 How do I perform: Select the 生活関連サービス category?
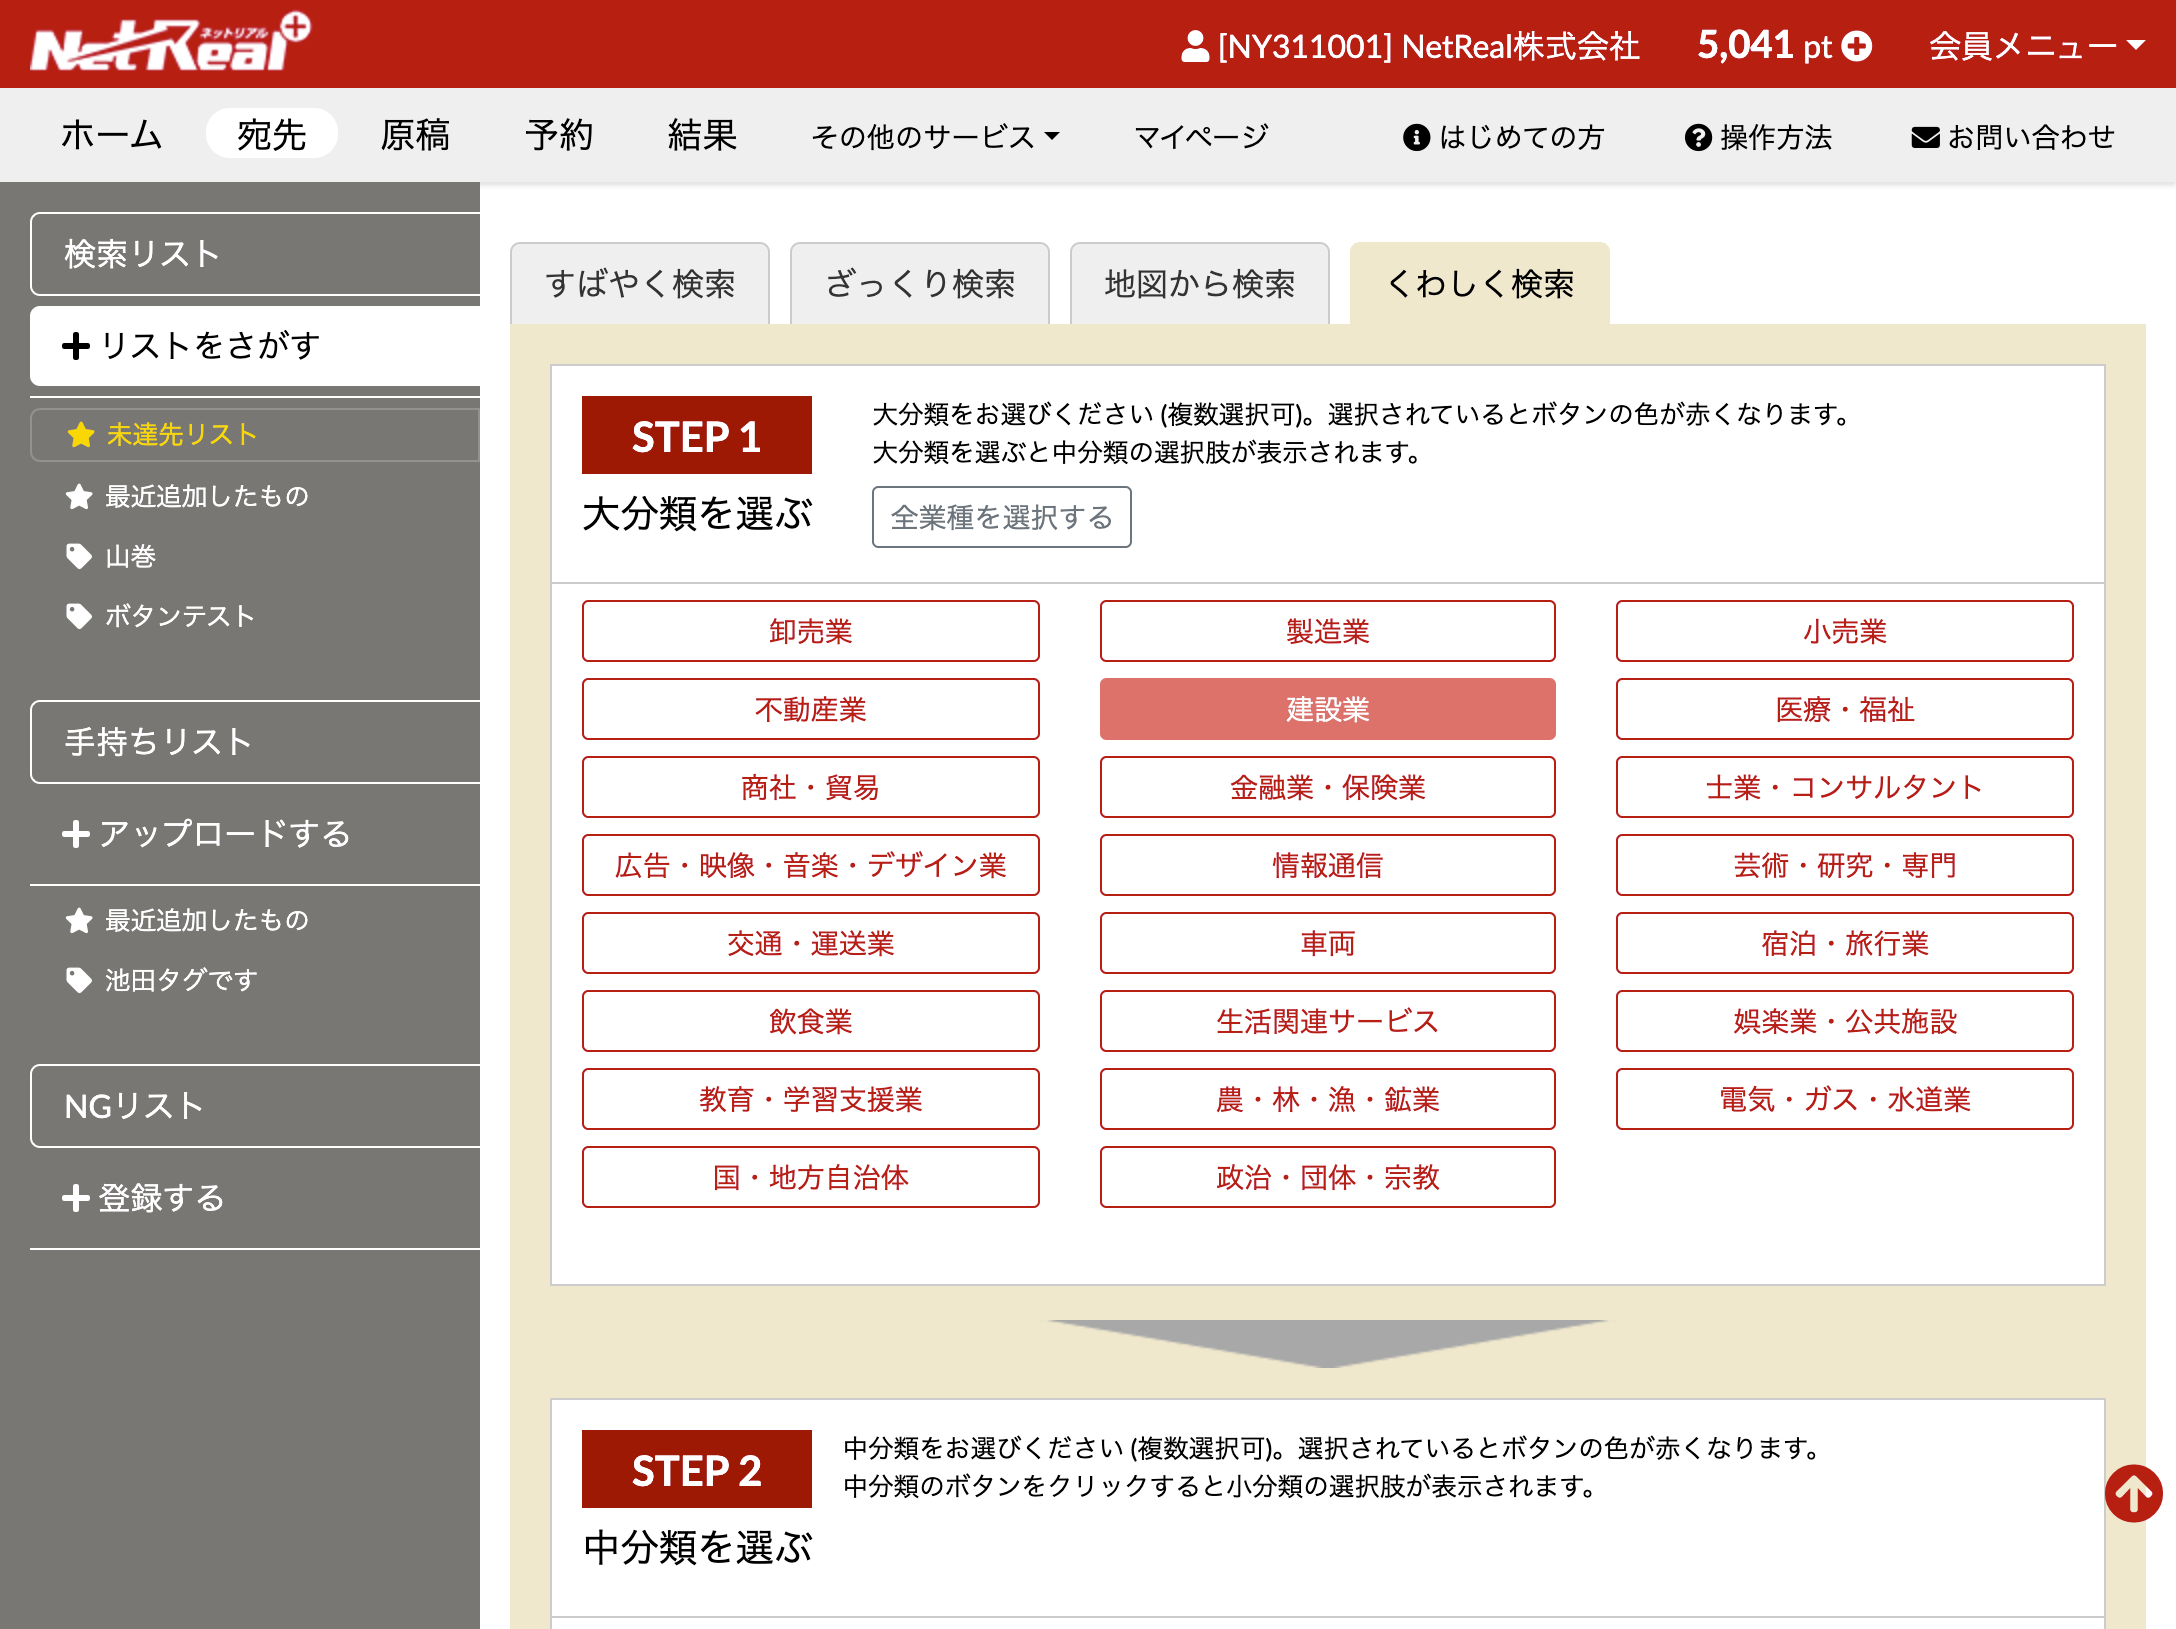tap(1328, 1021)
